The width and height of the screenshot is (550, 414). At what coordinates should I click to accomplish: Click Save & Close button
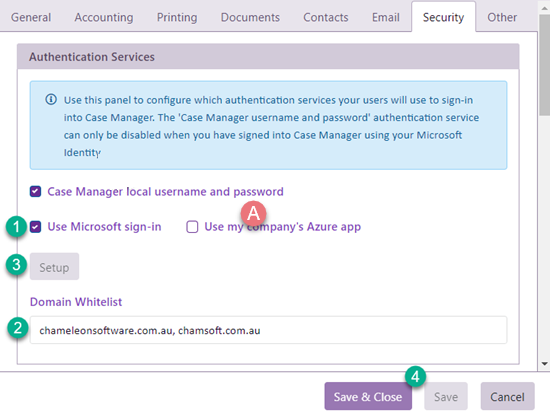tap(368, 396)
